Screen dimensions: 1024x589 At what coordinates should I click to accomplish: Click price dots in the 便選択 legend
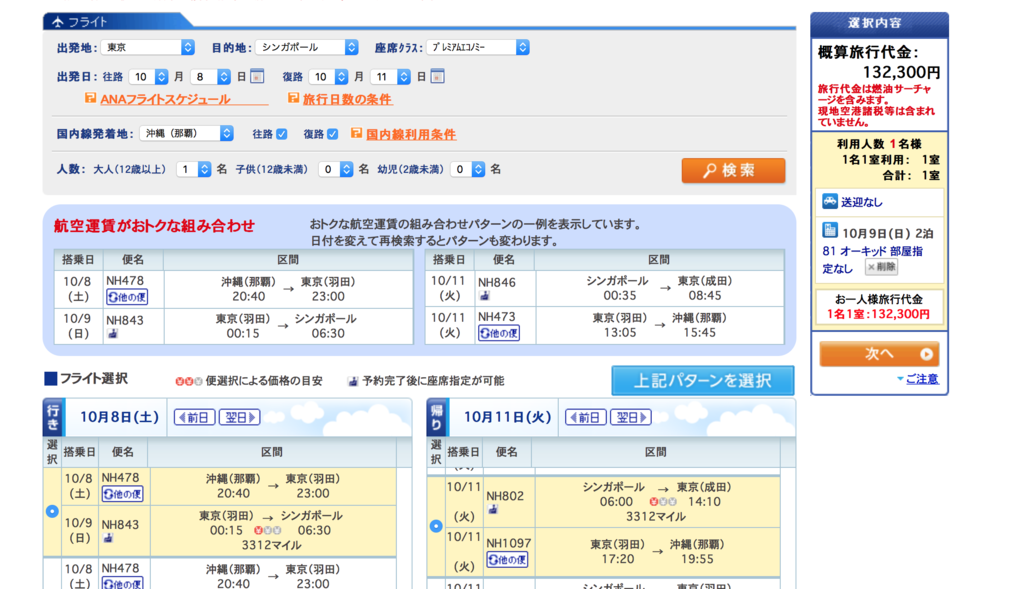(189, 381)
